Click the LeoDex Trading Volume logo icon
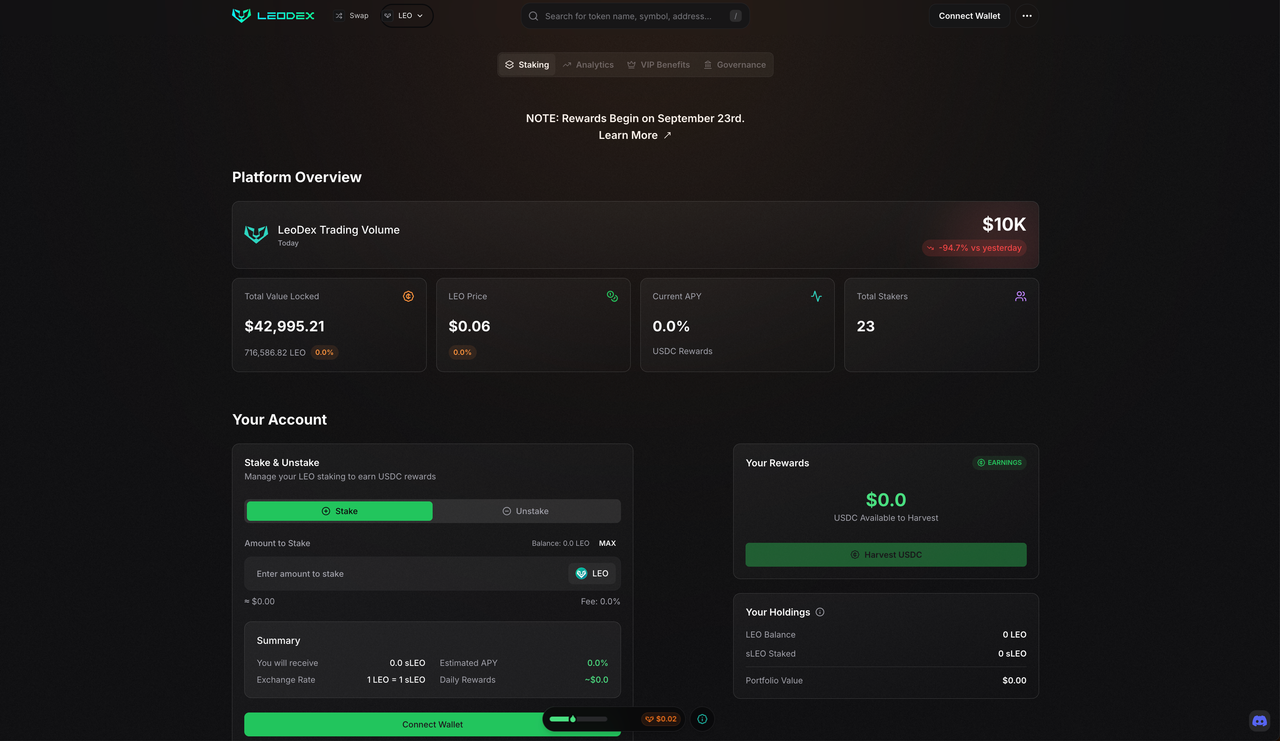Screen dimensions: 1280x741 pos(256,235)
